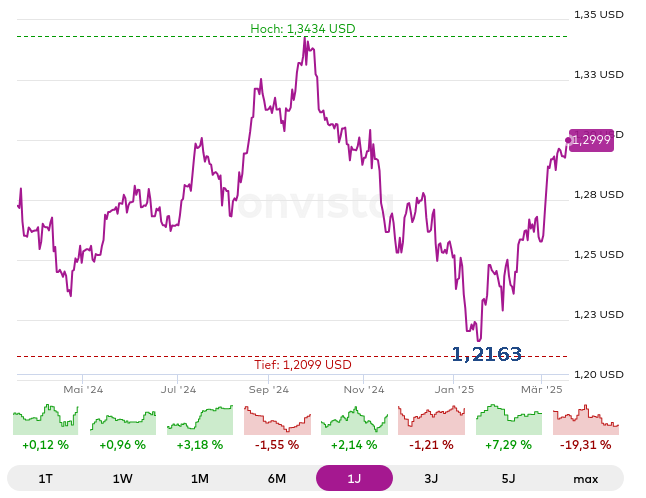The width and height of the screenshot is (646, 498).
Task: Click the mini chart showing +0,12 %
Action: point(45,420)
